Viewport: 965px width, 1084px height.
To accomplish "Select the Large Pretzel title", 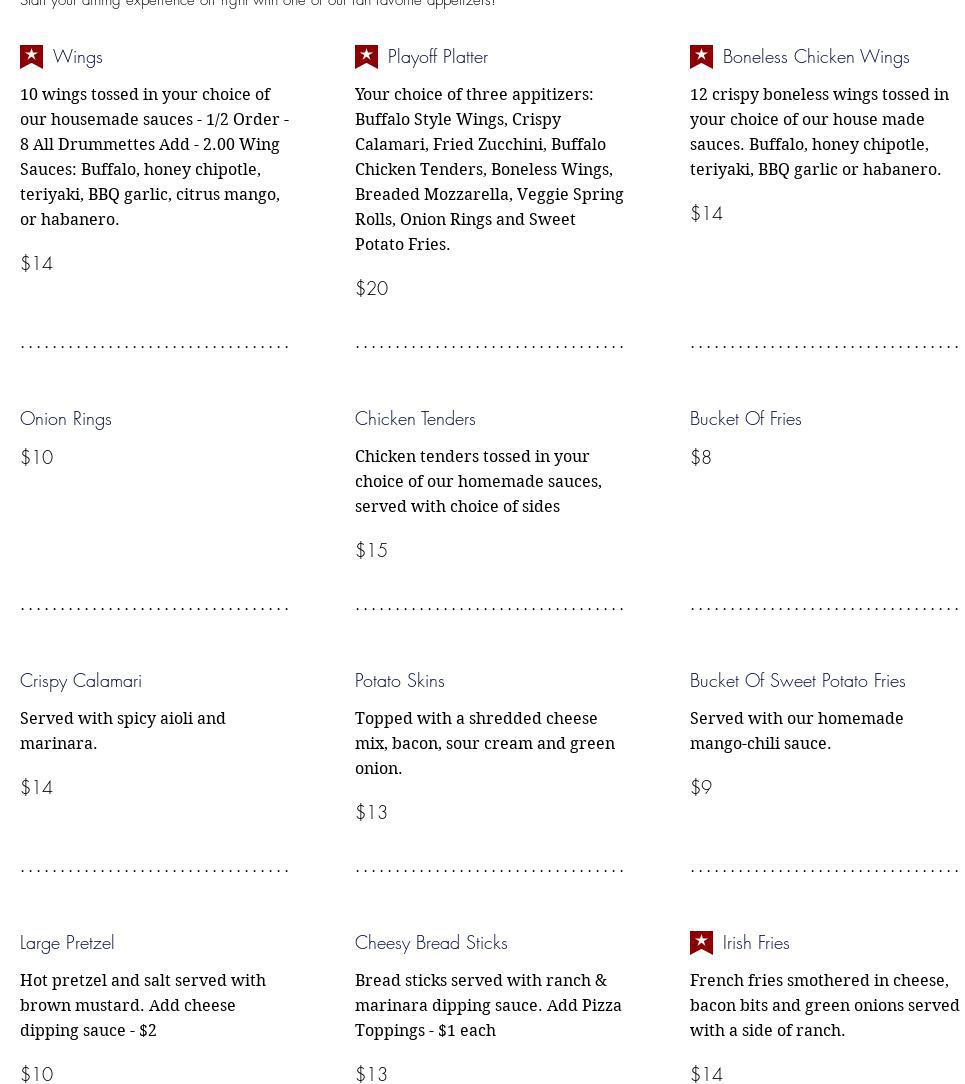I will (67, 943).
